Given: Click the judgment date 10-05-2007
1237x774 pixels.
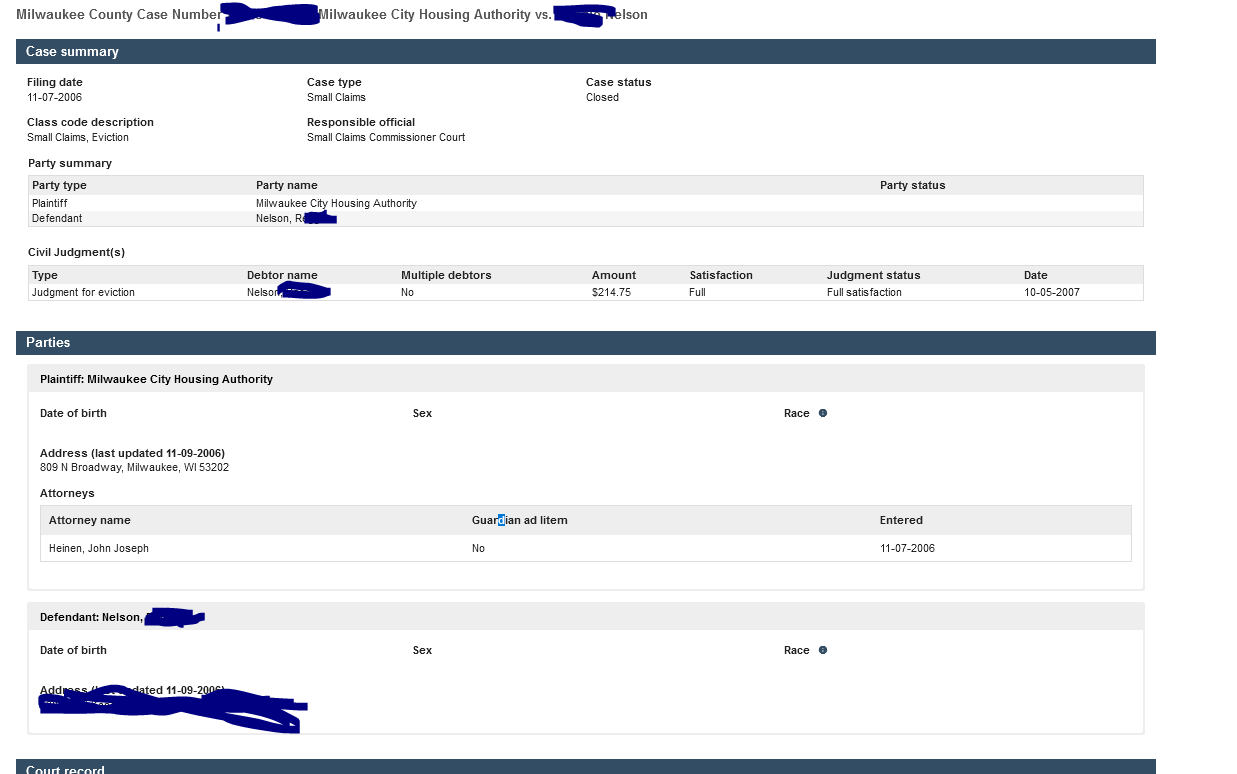Looking at the screenshot, I should pyautogui.click(x=1051, y=292).
